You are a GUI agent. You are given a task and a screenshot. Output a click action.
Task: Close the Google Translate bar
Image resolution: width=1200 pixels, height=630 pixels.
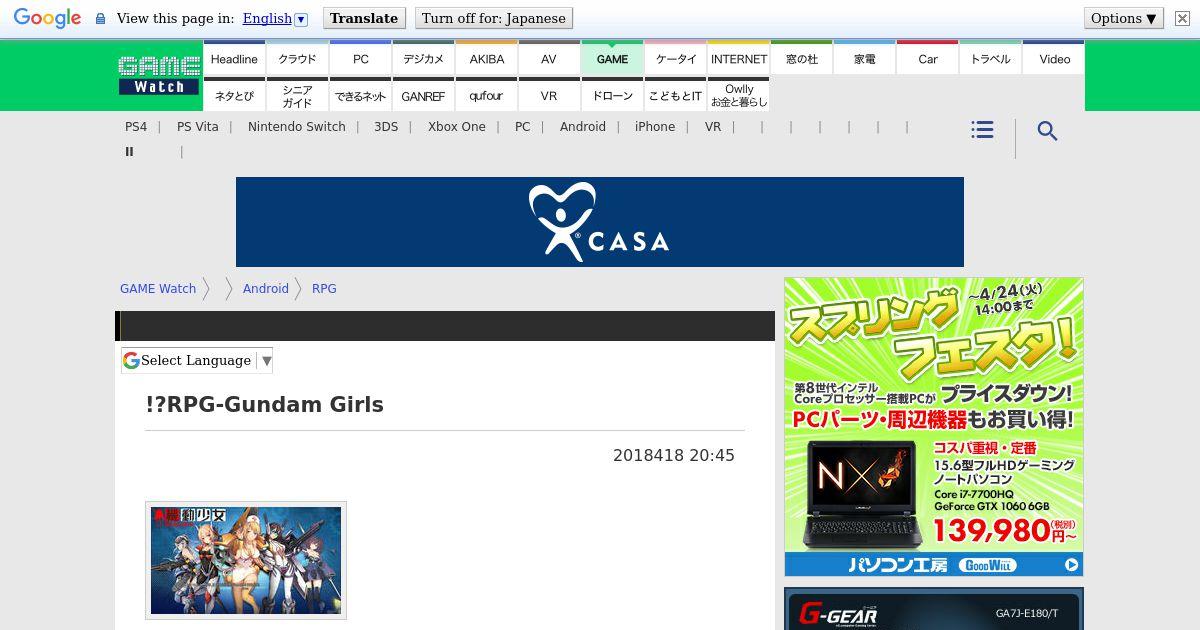coord(1182,18)
